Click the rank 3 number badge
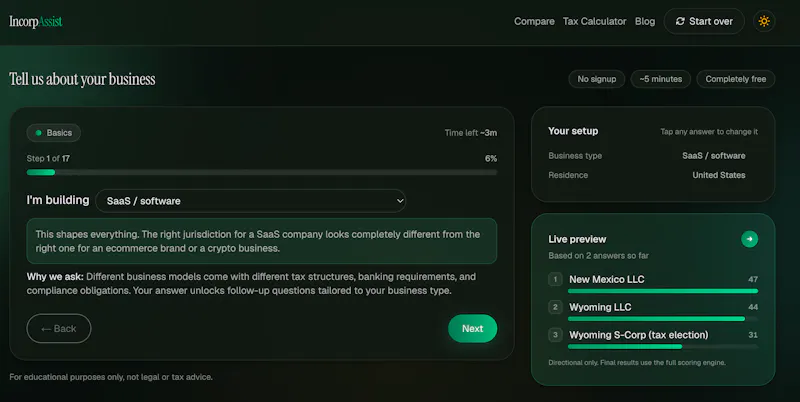Screen dimensions: 800x402 pyautogui.click(x=555, y=335)
